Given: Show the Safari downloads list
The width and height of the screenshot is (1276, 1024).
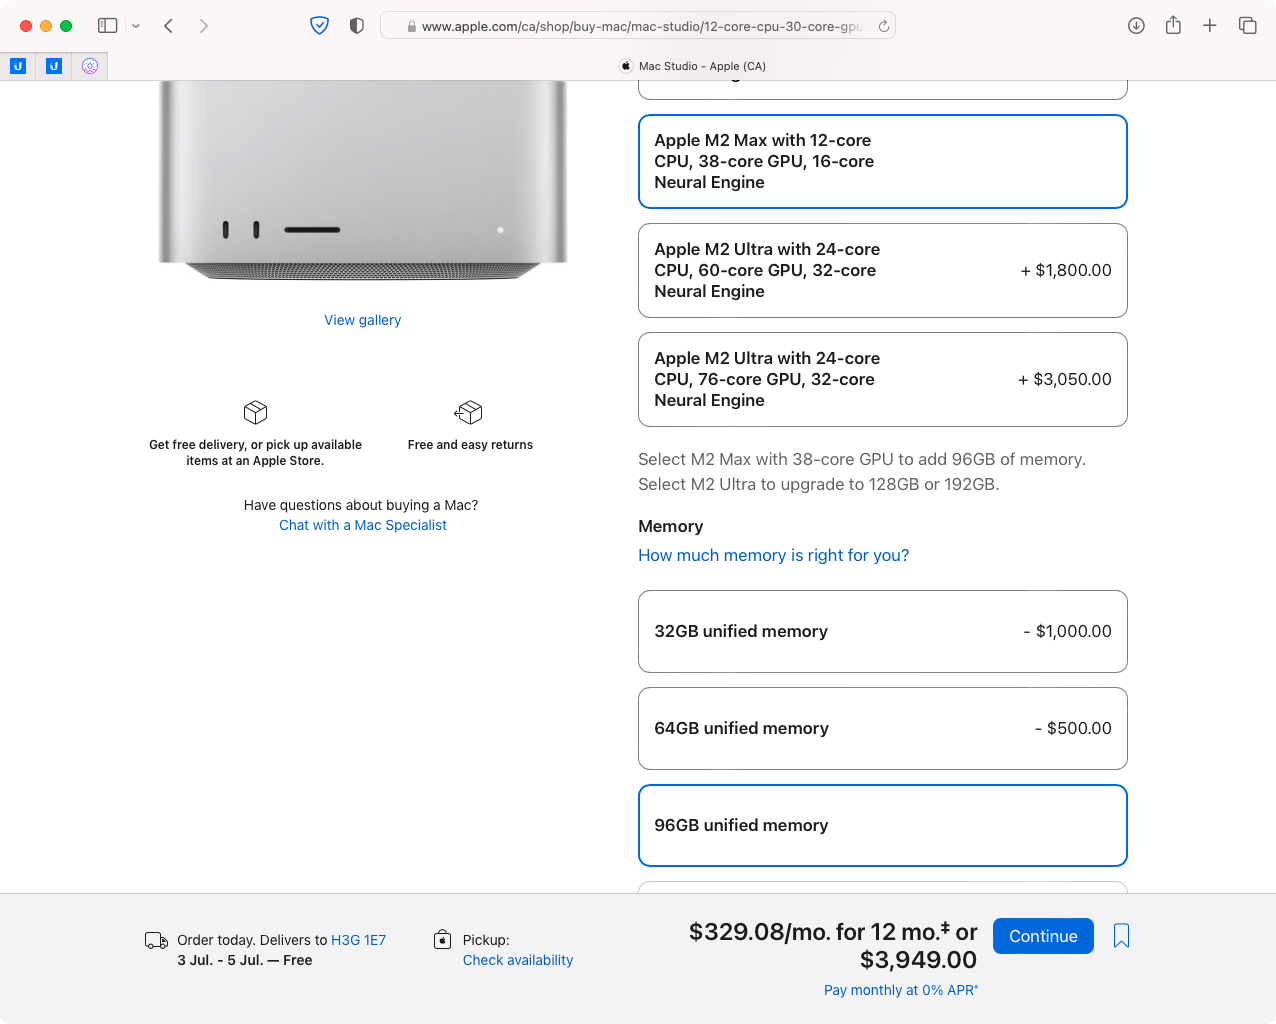Looking at the screenshot, I should click(1136, 26).
